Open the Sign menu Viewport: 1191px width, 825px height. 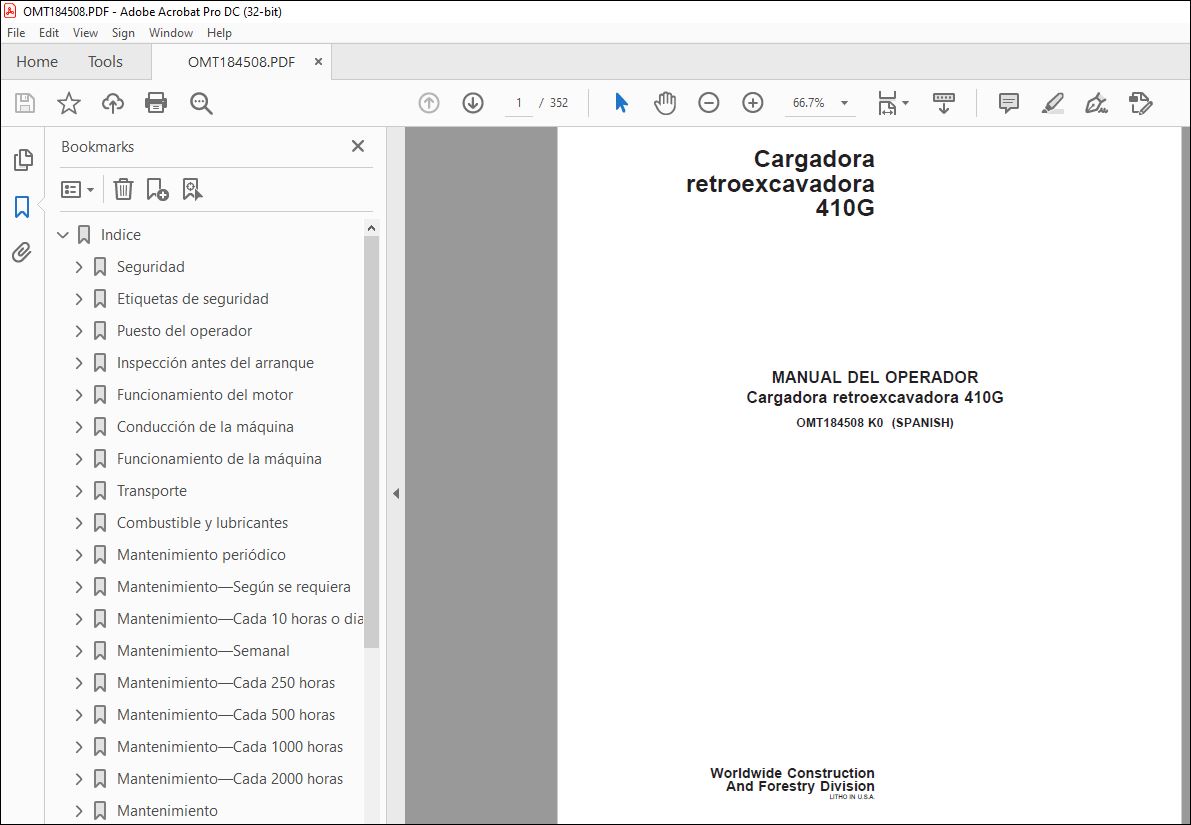pos(123,33)
